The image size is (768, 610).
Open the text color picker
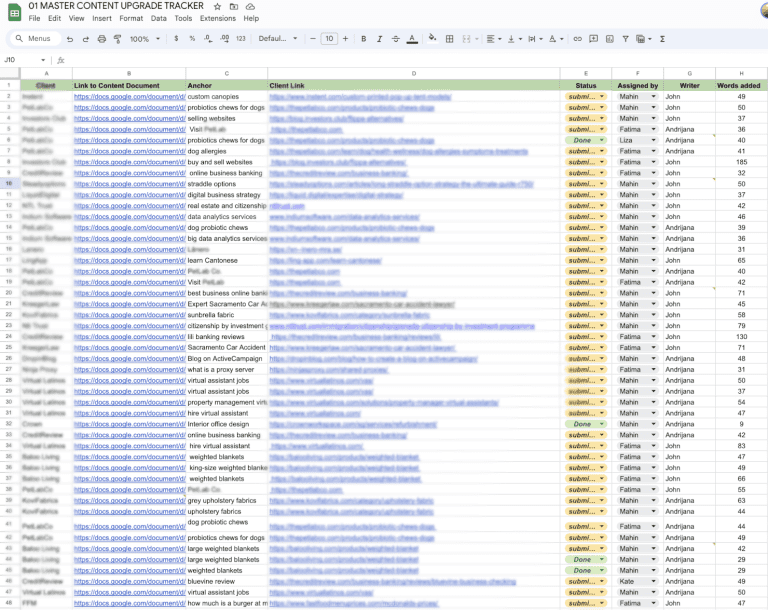412,39
